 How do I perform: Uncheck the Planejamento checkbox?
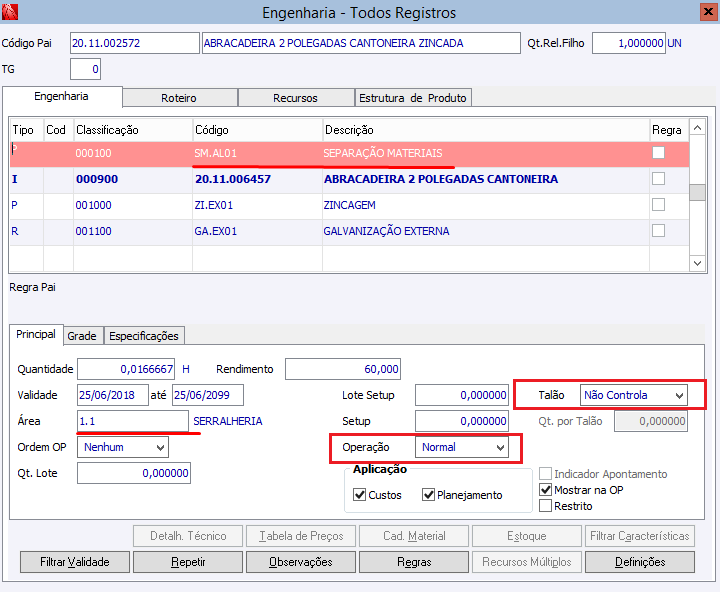(428, 495)
